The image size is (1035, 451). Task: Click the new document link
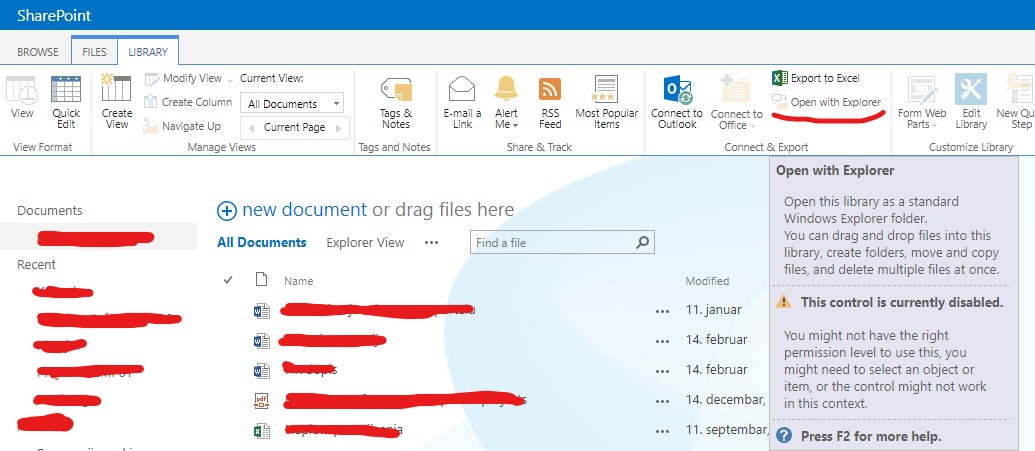point(304,210)
